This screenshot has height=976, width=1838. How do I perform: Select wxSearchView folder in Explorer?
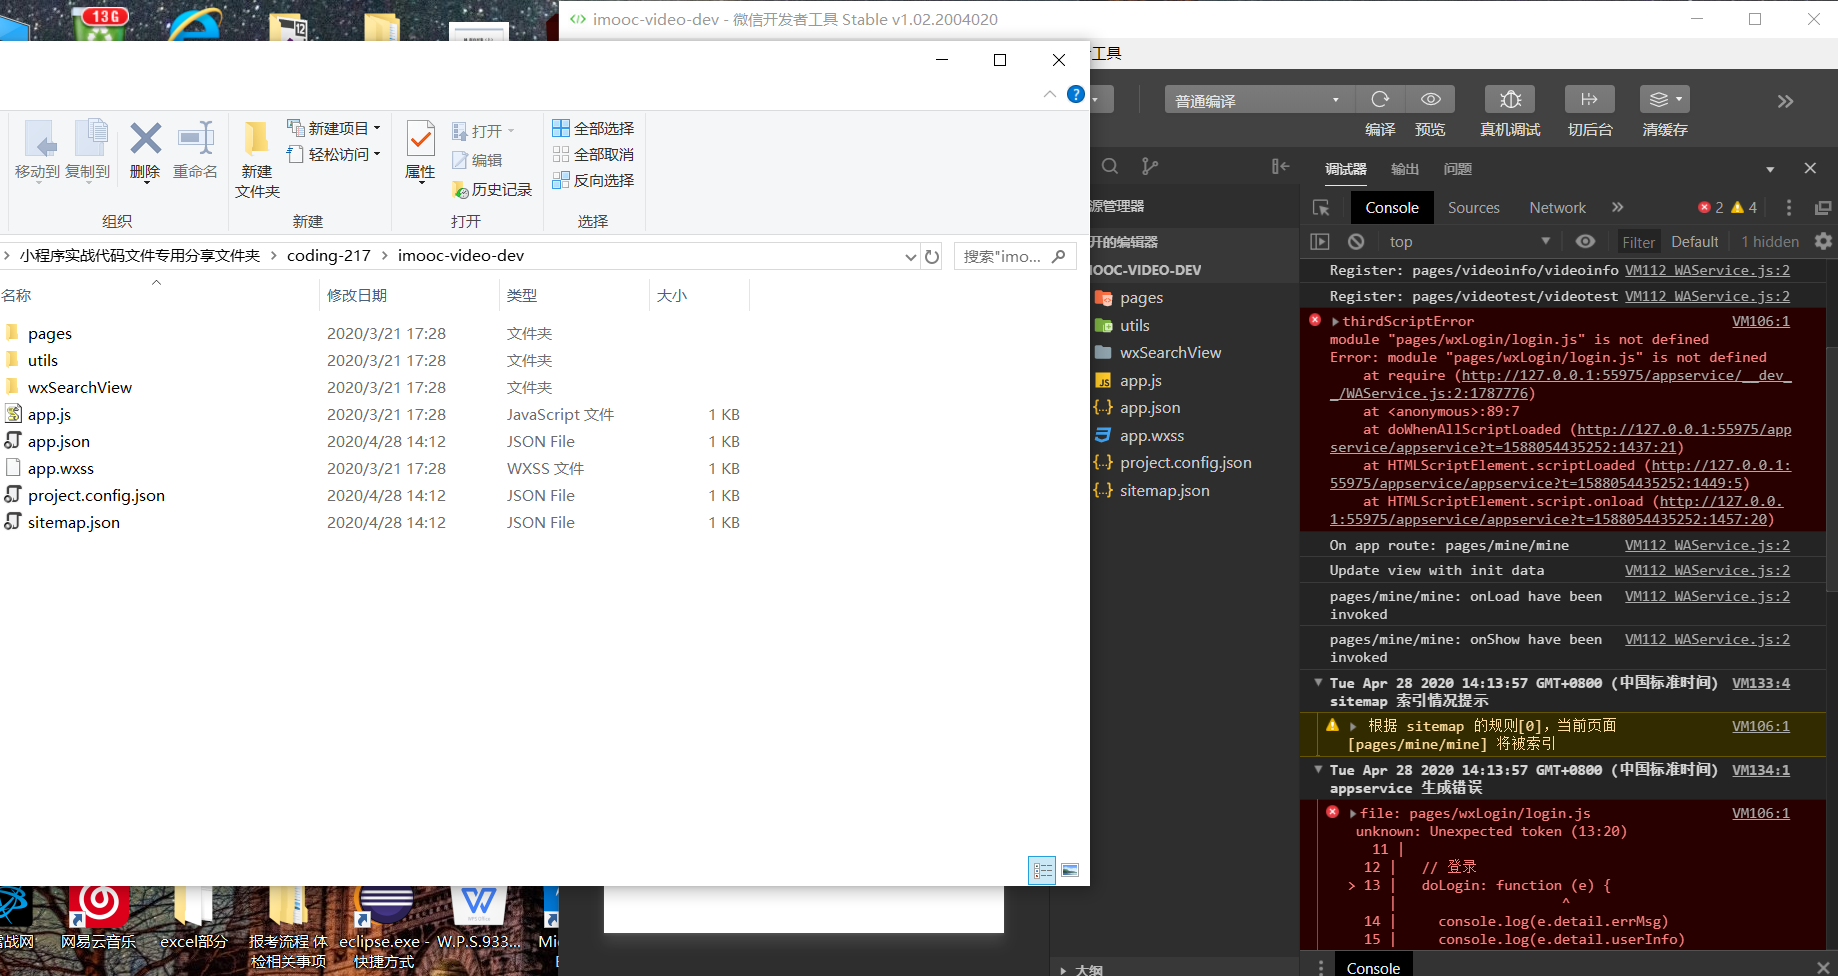[79, 387]
